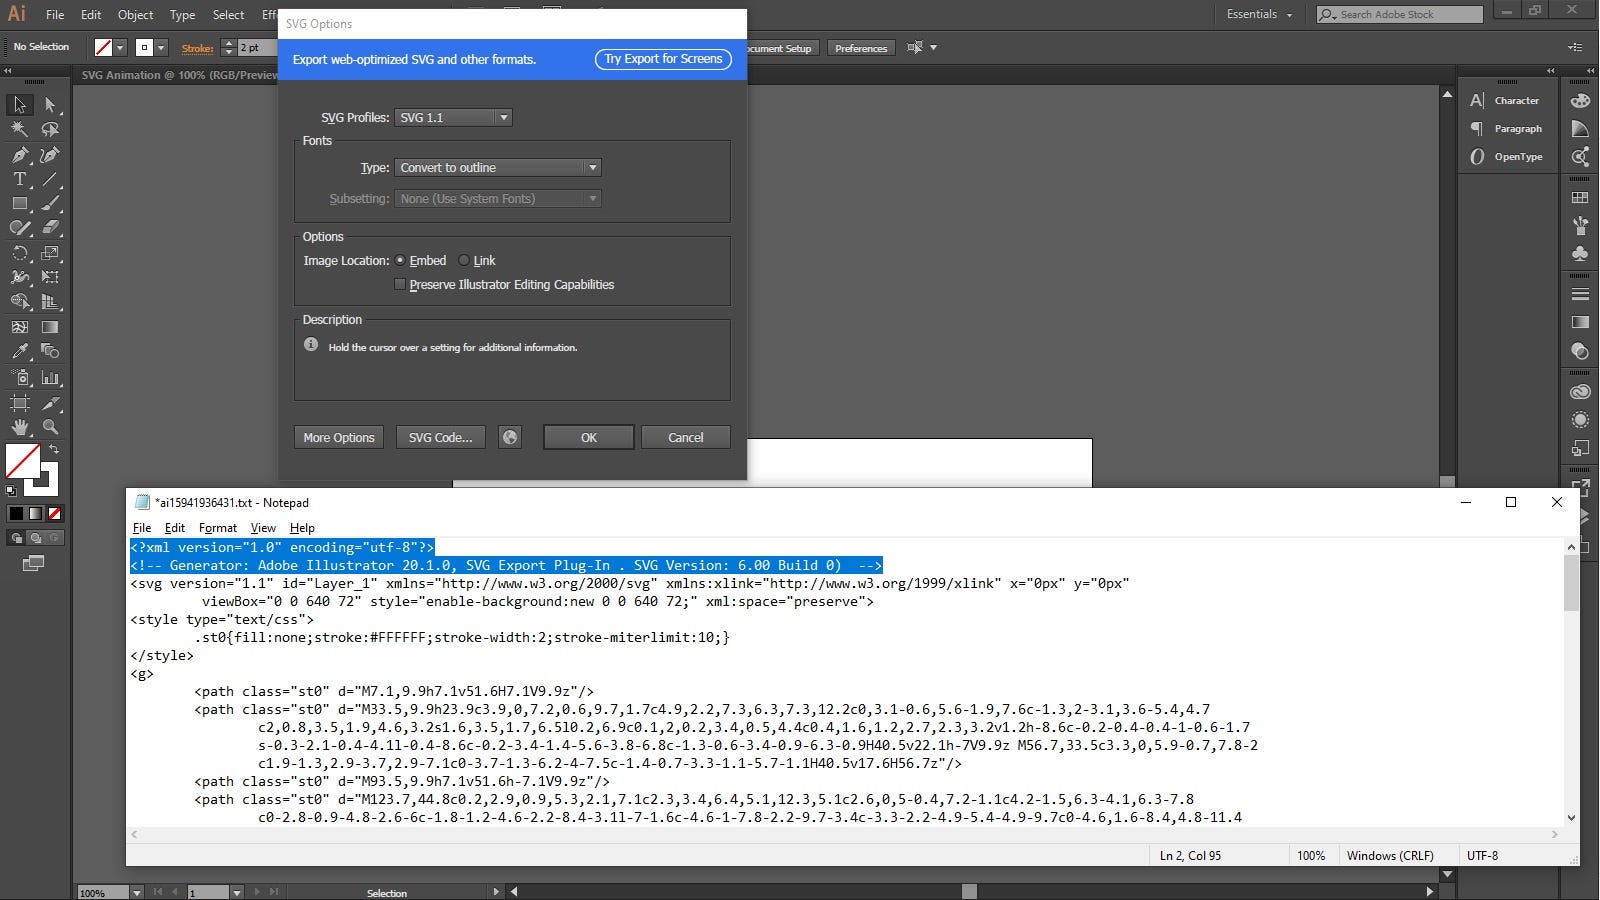Select the Eraser tool

(50, 228)
